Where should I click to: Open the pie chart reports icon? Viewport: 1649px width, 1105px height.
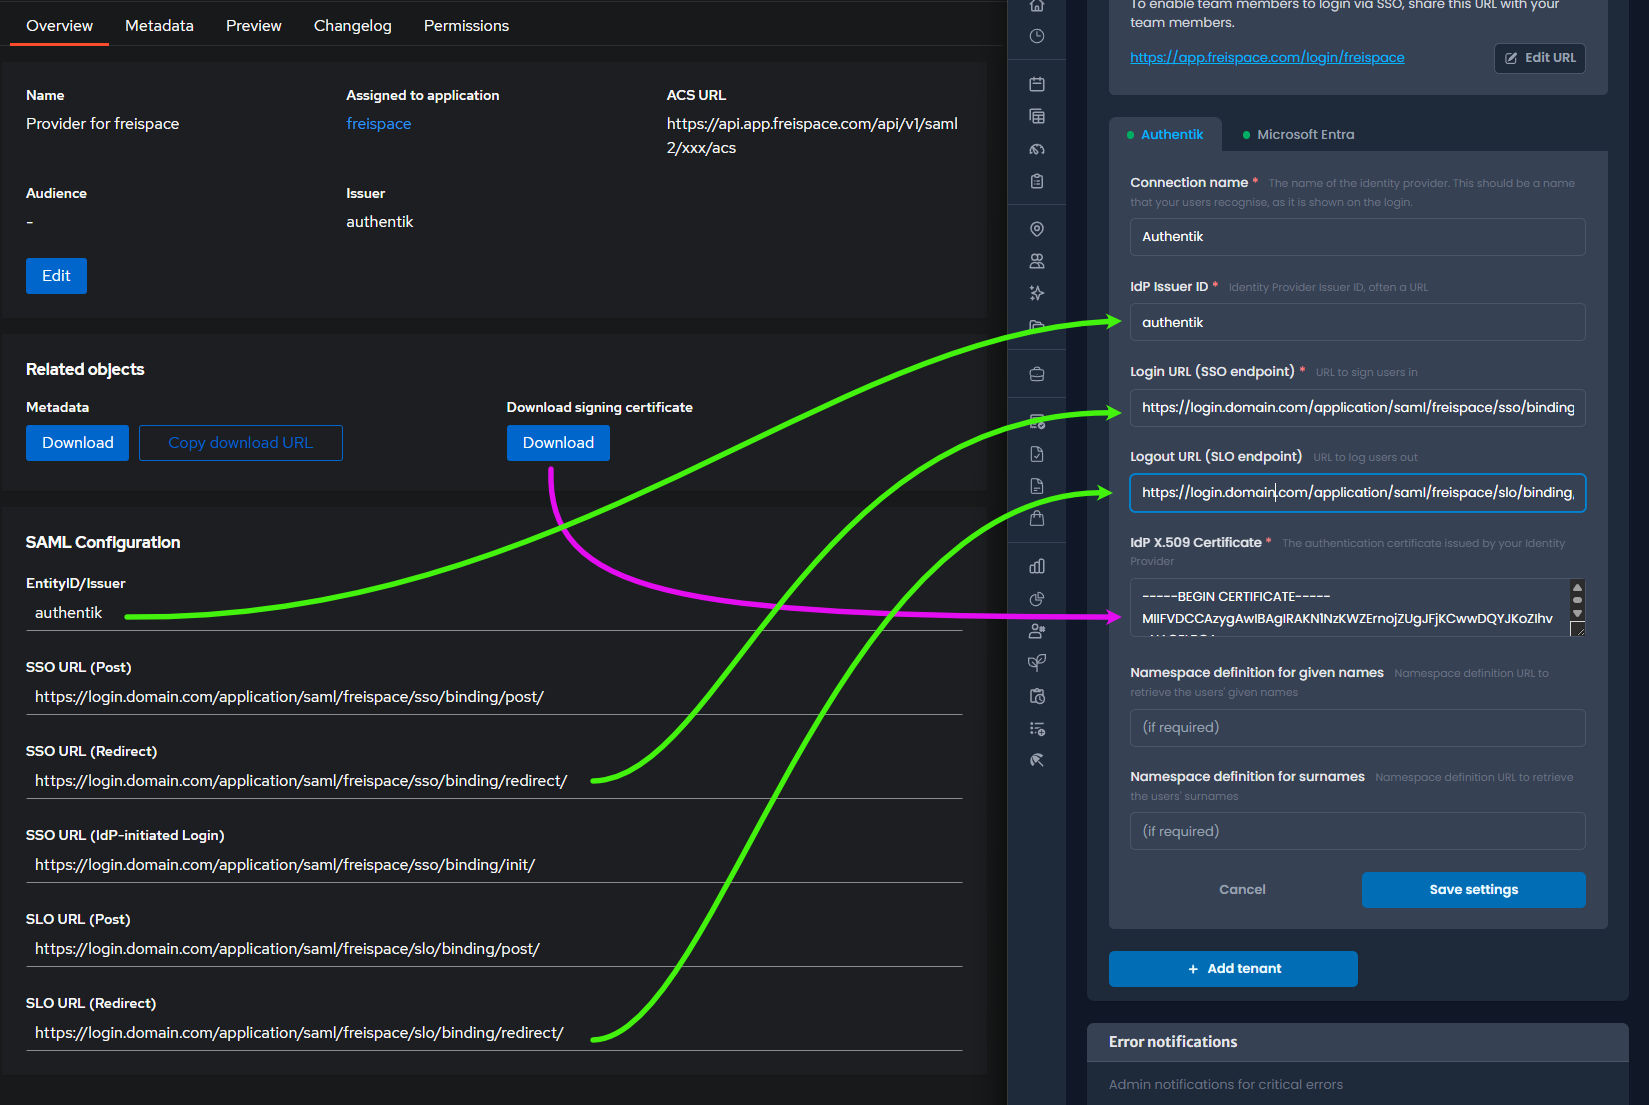pos(1037,598)
